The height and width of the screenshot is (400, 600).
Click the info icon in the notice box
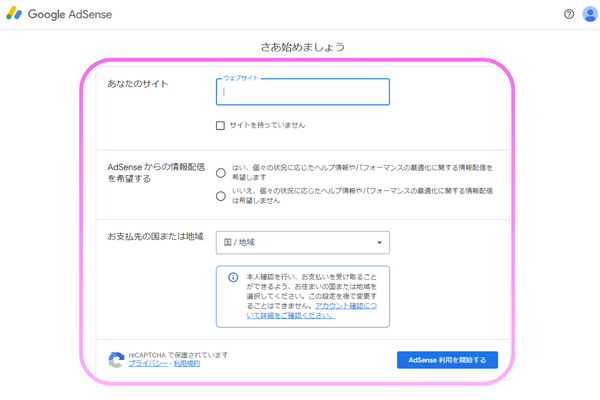(233, 277)
